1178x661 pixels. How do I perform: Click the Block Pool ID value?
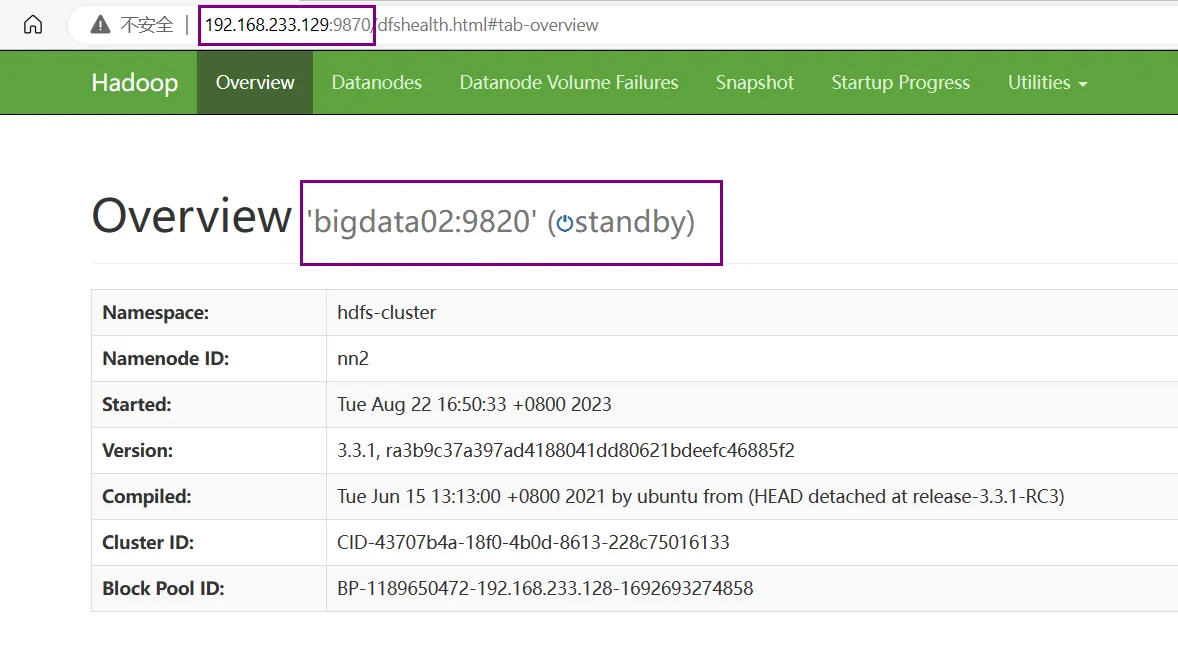[x=545, y=588]
